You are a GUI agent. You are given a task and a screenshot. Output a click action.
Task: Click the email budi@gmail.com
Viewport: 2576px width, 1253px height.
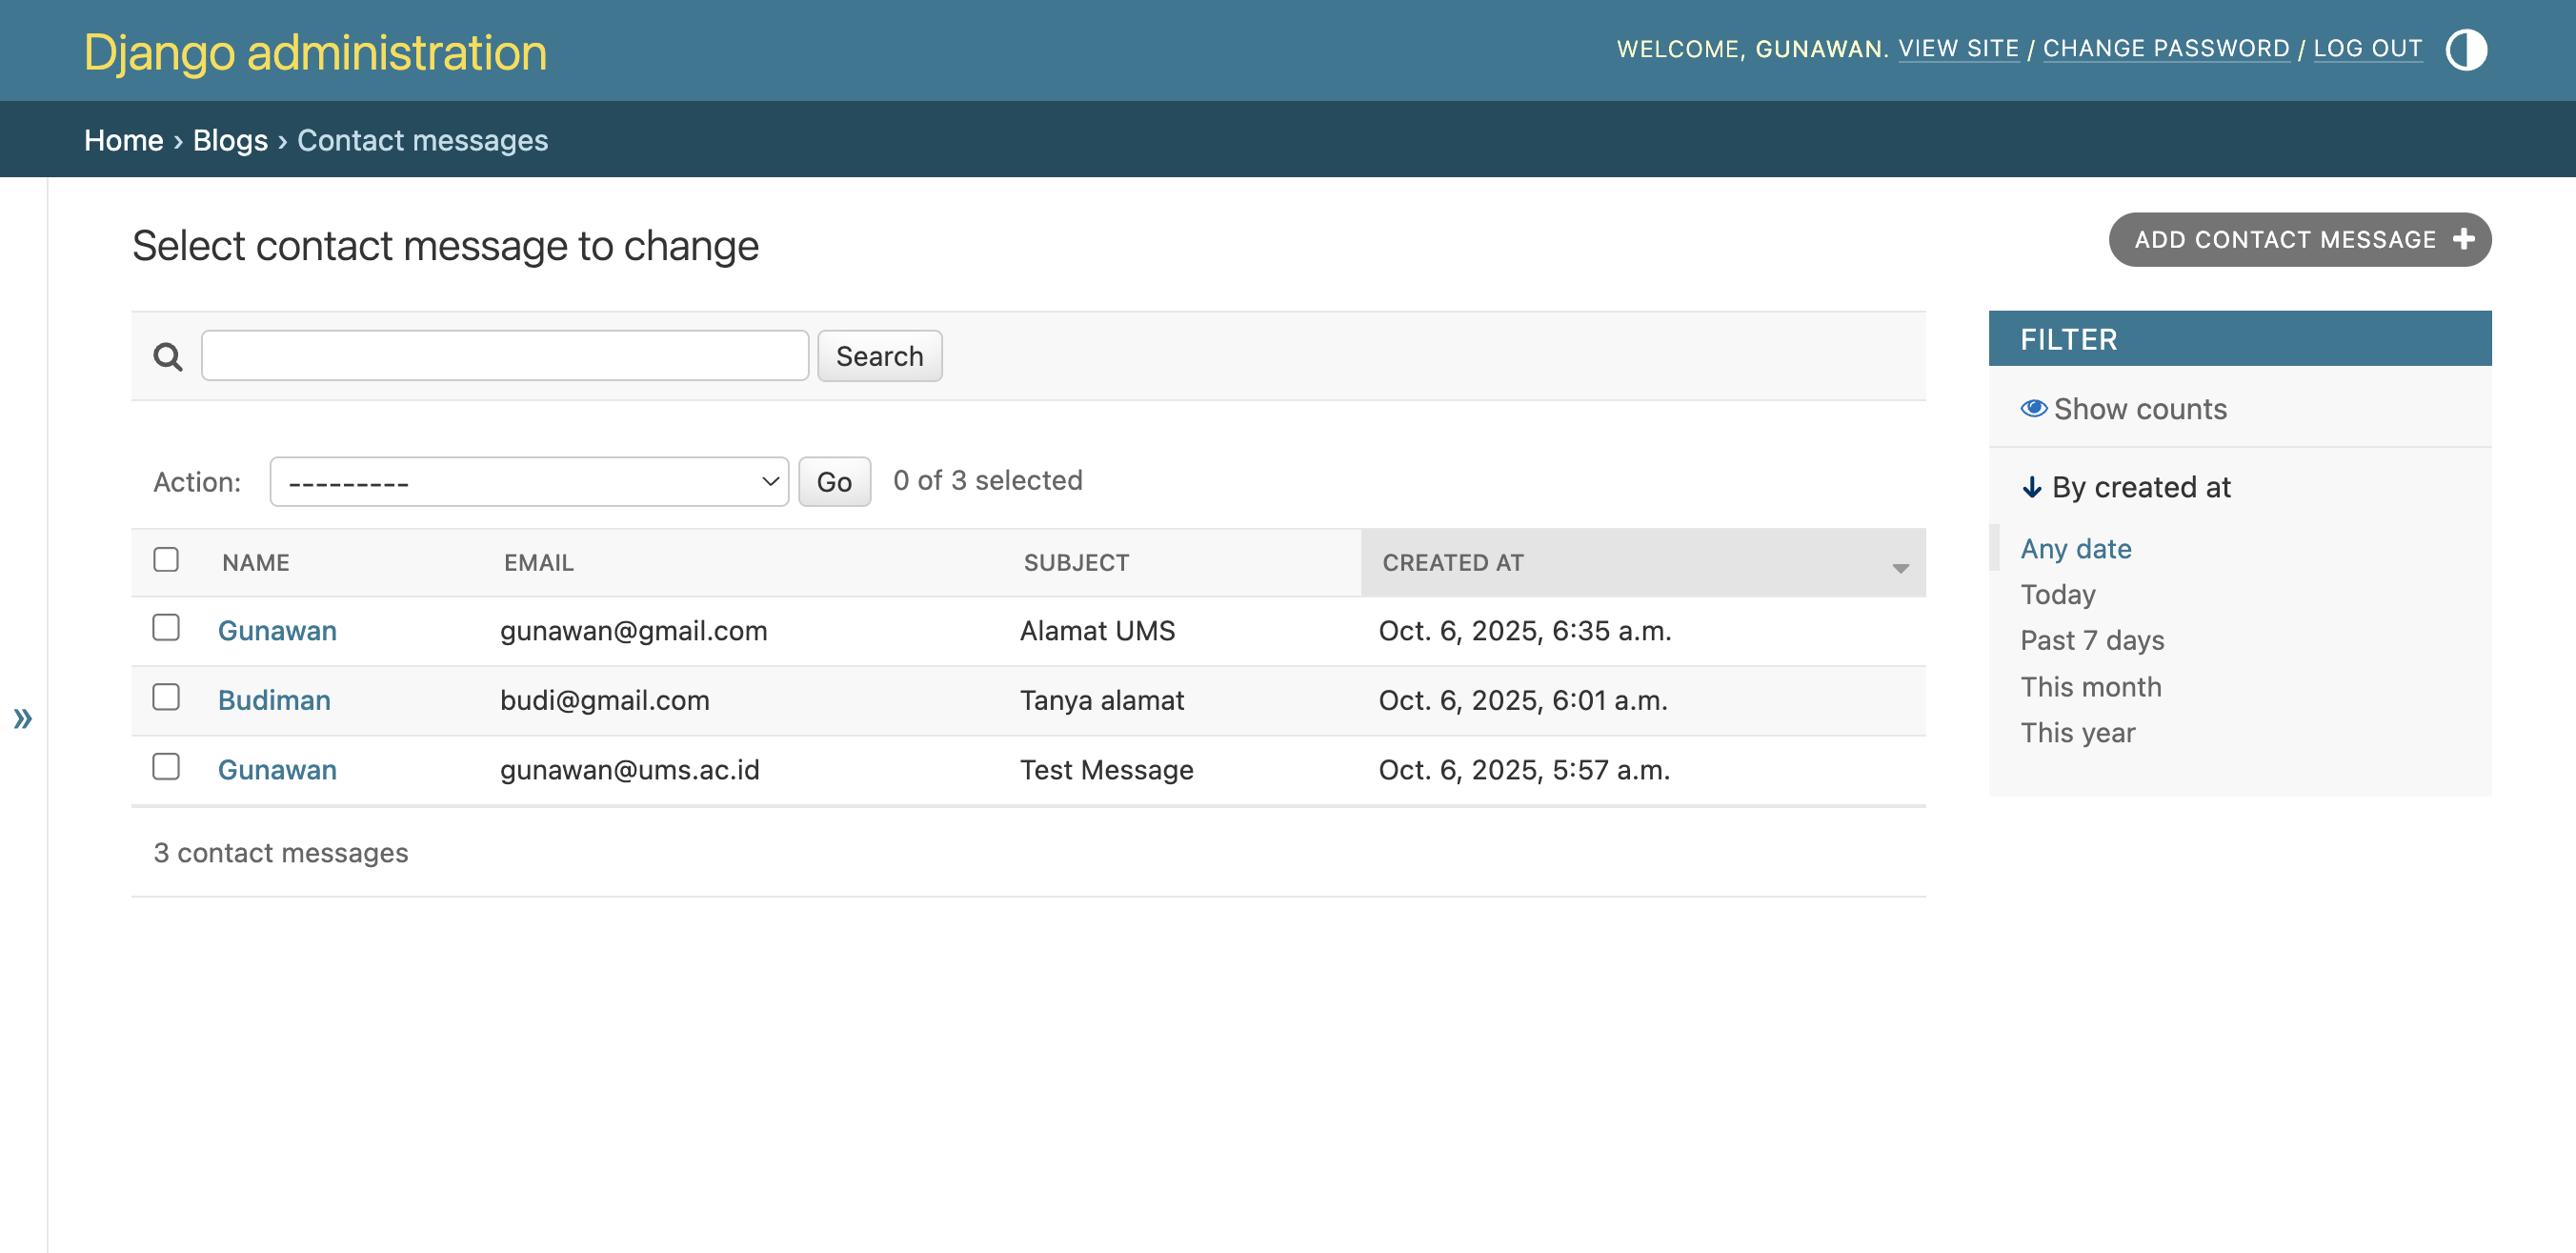point(604,700)
